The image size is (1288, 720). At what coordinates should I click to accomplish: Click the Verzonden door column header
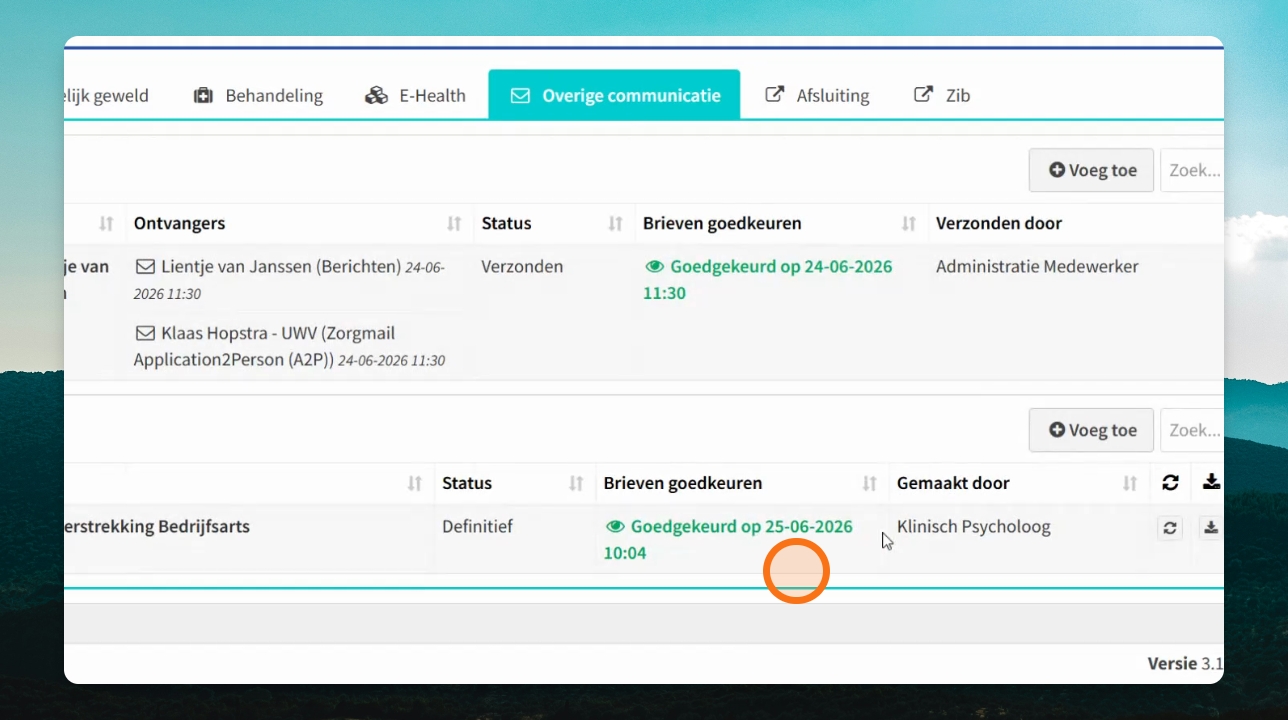tap(1076, 223)
